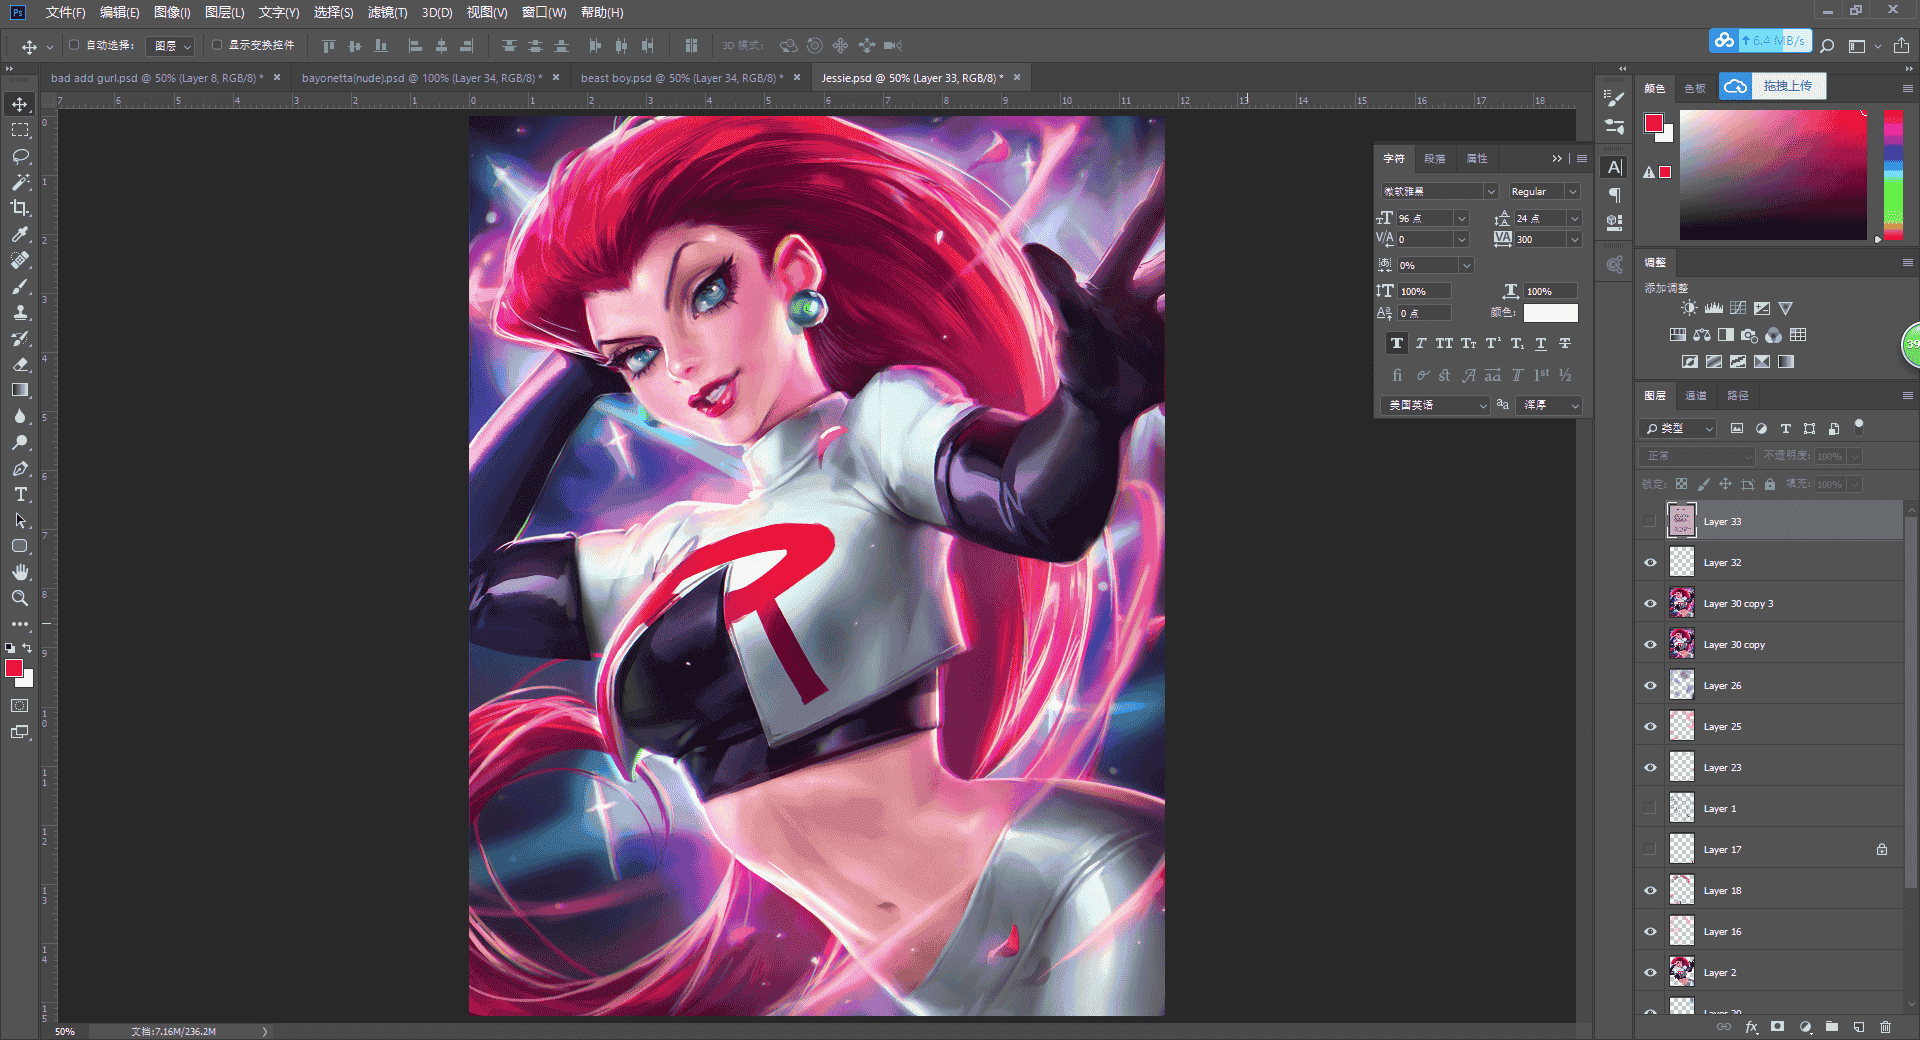
Task: Open the text language dropdown
Action: pos(1435,405)
